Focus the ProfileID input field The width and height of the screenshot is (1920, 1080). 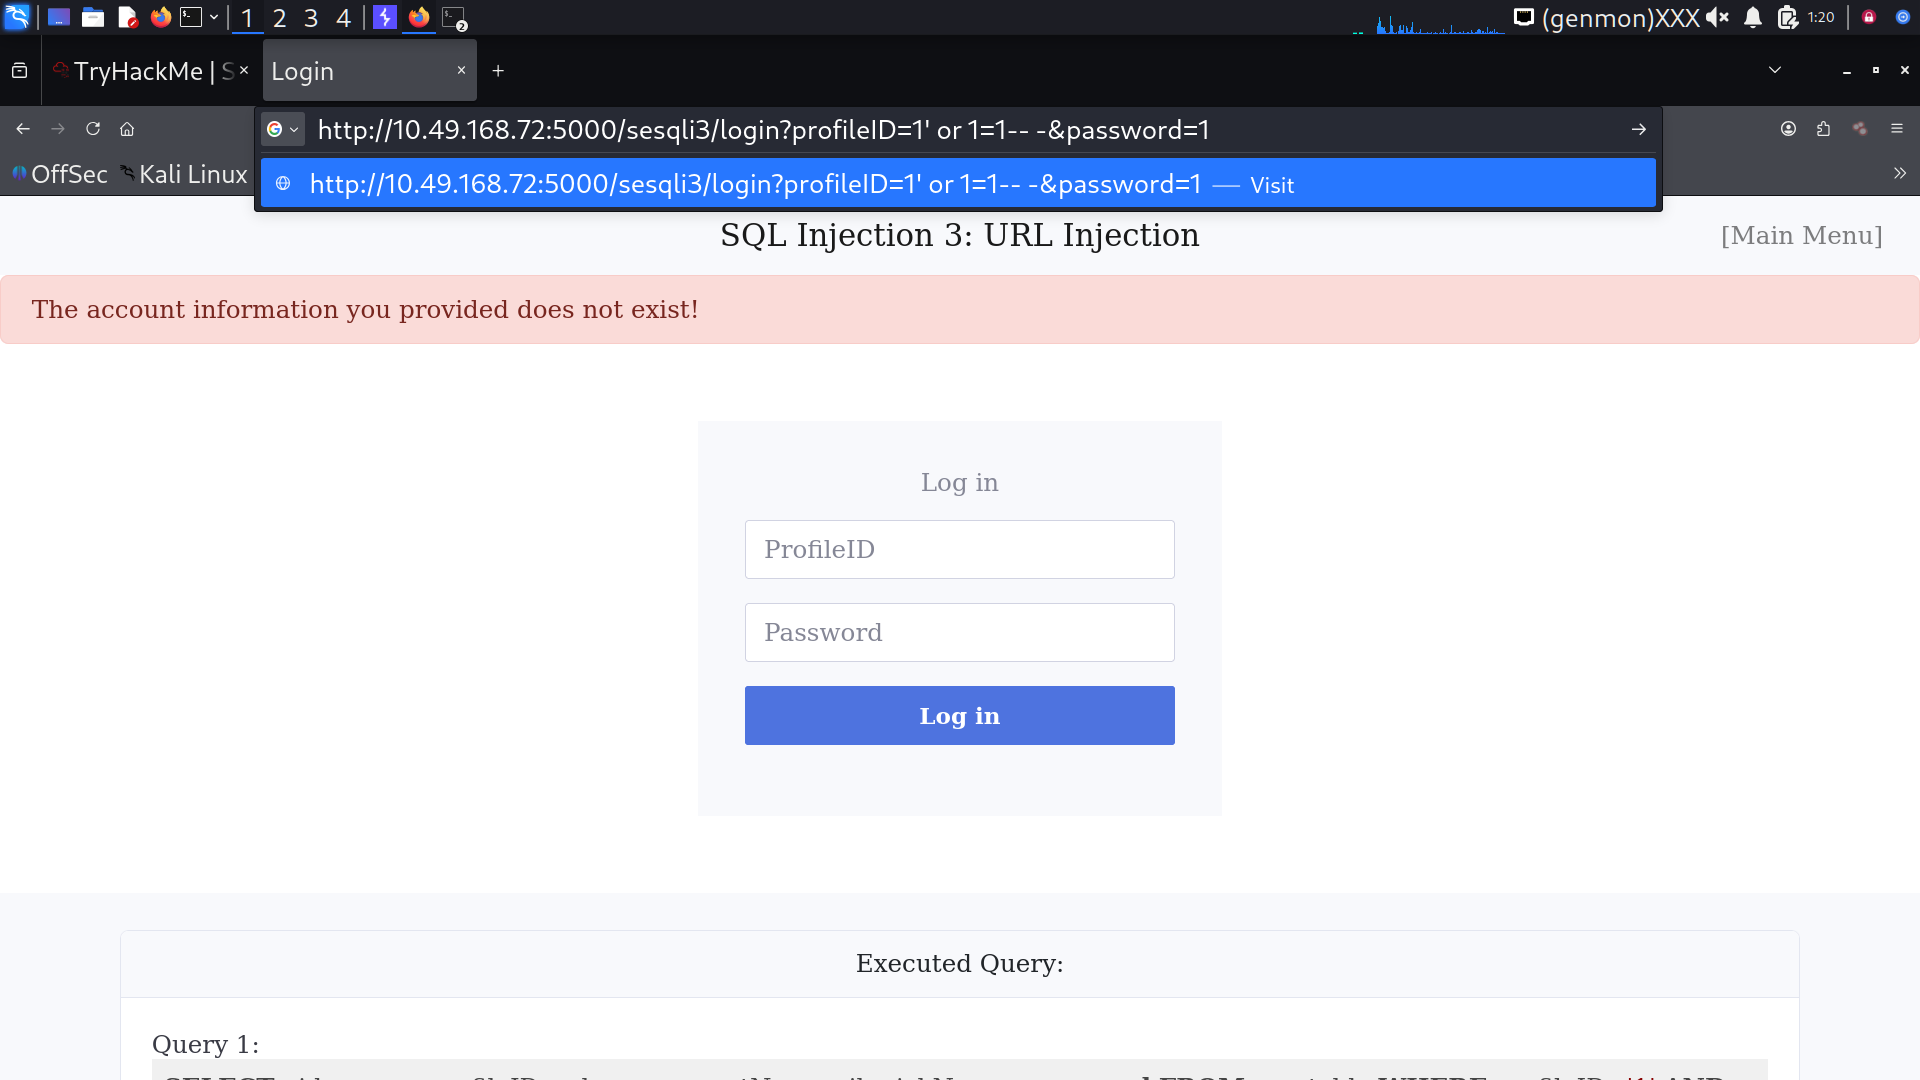[959, 550]
